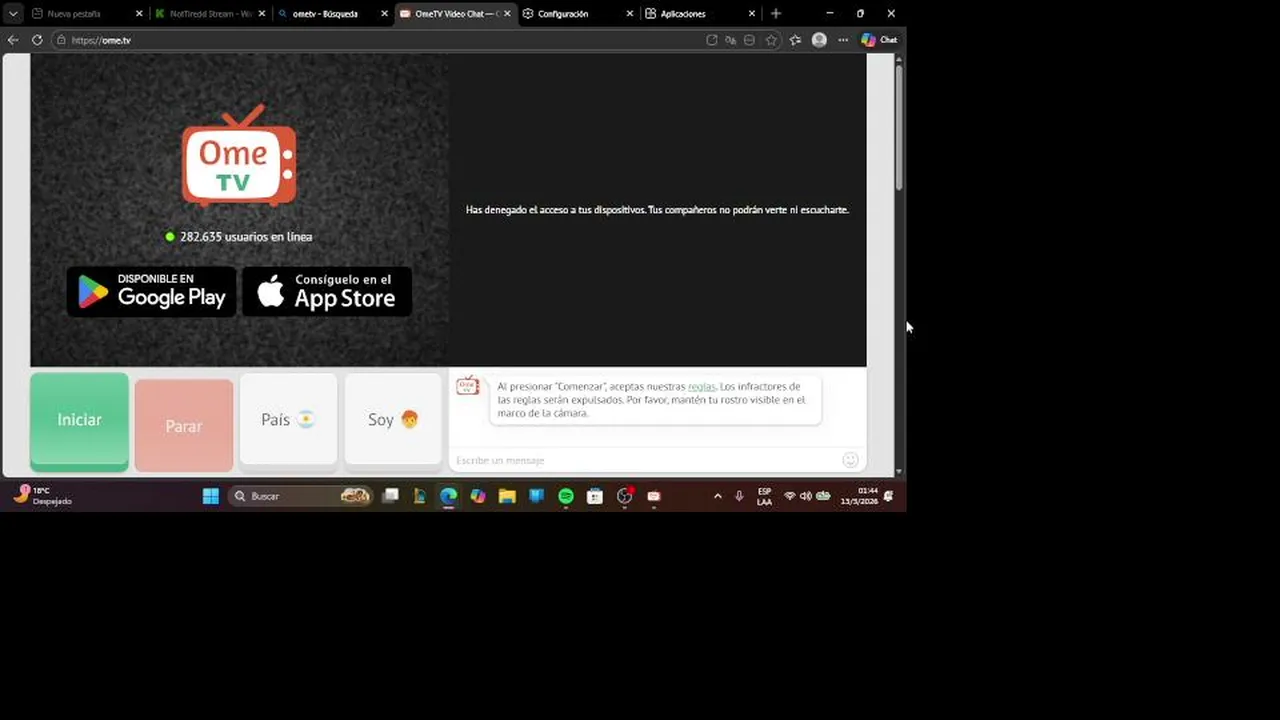Click the green Iniciar button
1280x720 pixels.
(79, 421)
